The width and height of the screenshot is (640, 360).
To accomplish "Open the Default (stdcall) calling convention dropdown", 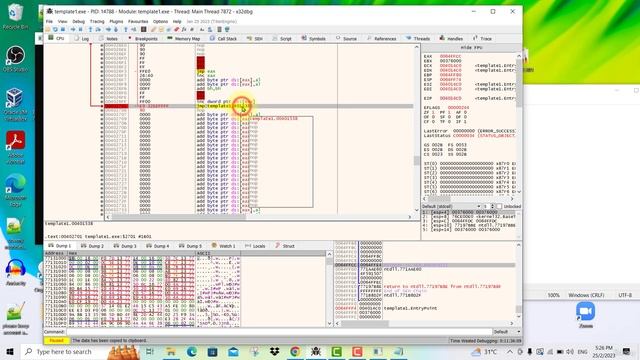I will pos(451,207).
